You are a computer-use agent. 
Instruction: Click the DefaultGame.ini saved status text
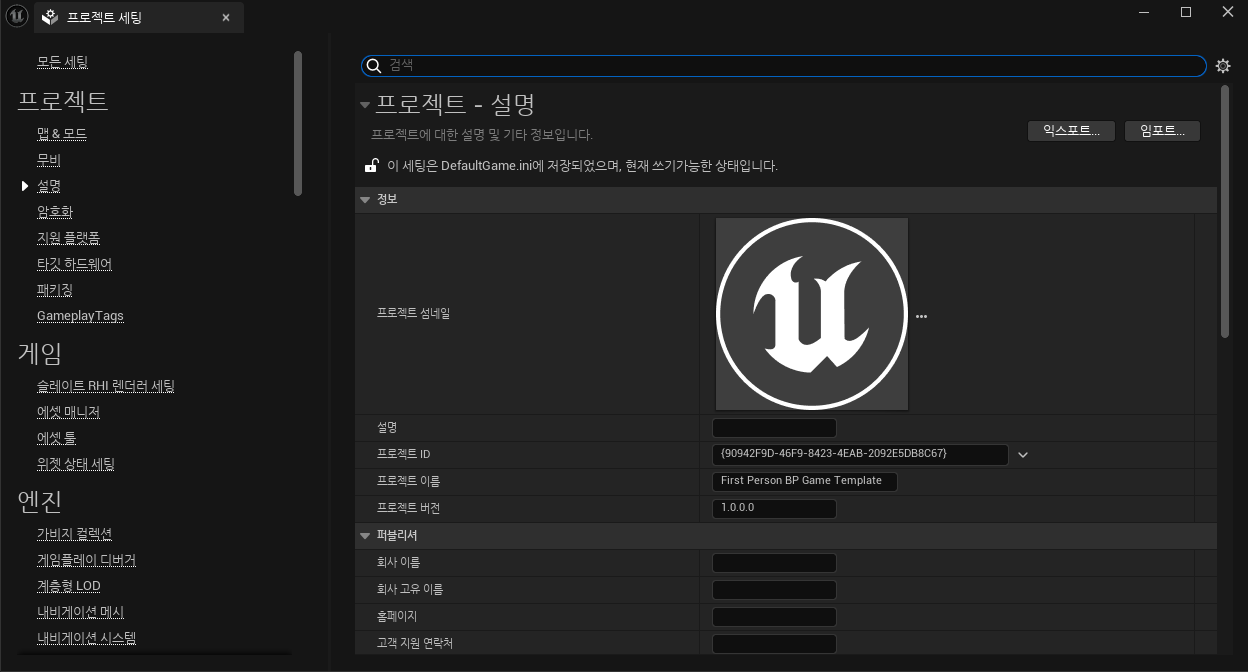pyautogui.click(x=582, y=166)
